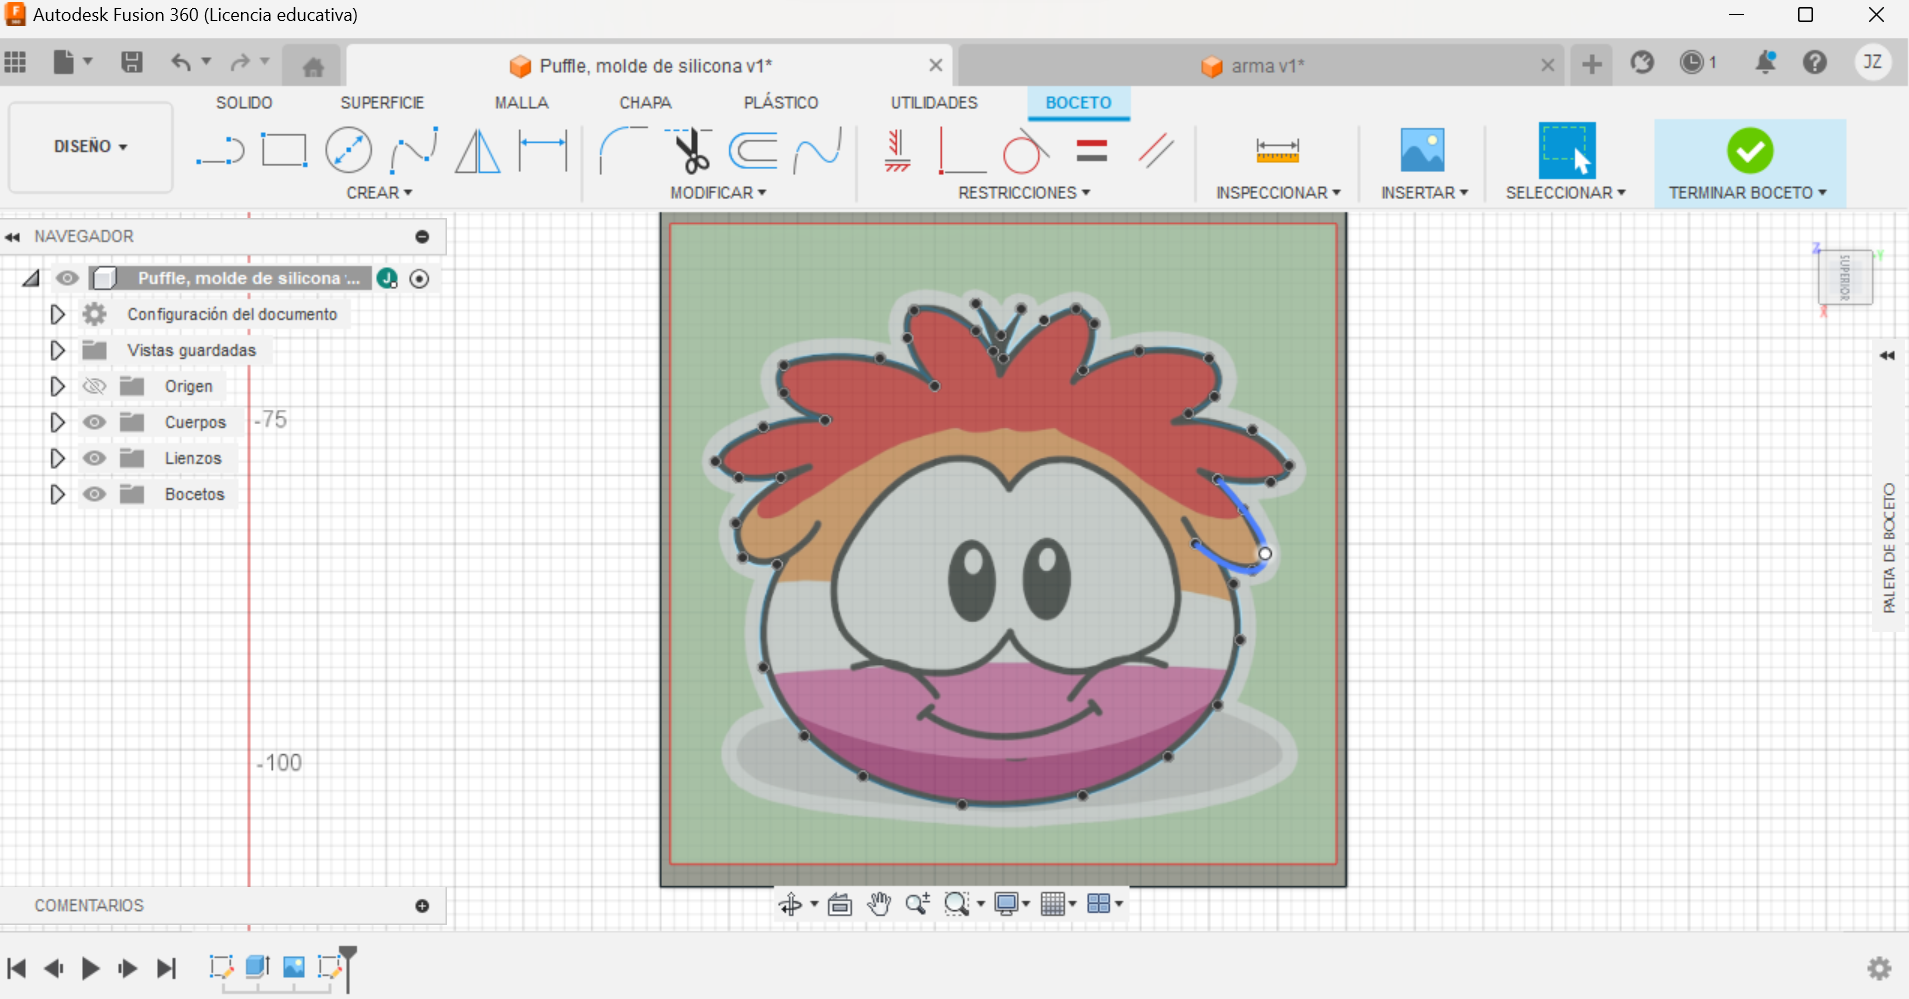The image size is (1909, 999).
Task: Click the Insert image icon
Action: [1422, 151]
